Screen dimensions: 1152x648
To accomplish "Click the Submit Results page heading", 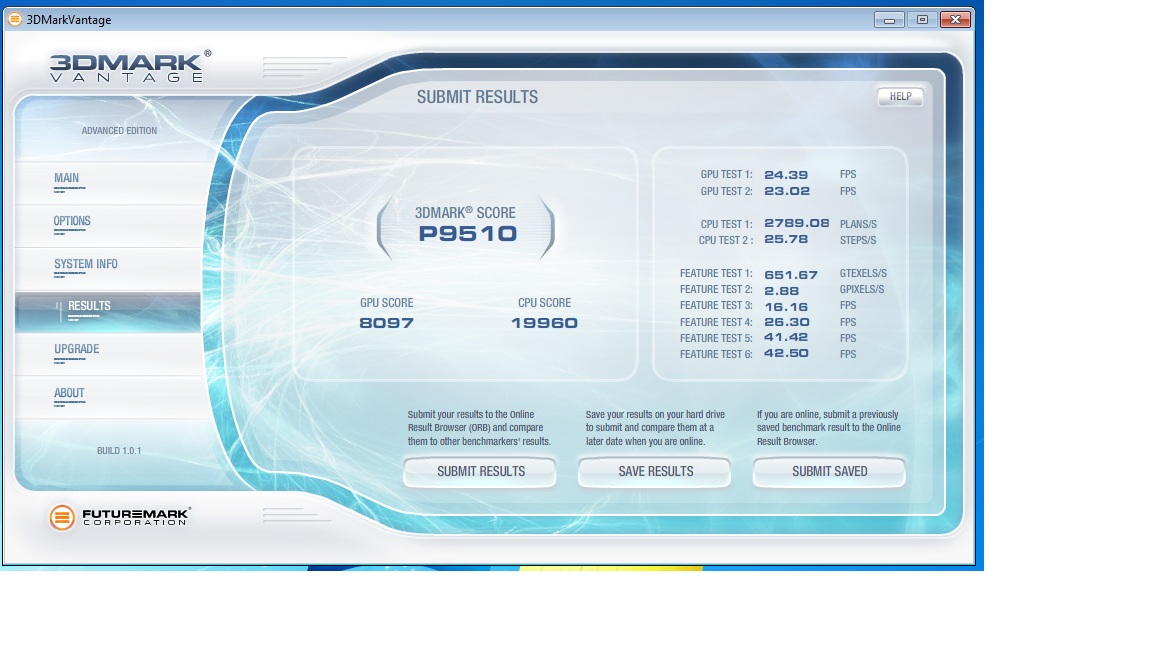I will pyautogui.click(x=478, y=97).
